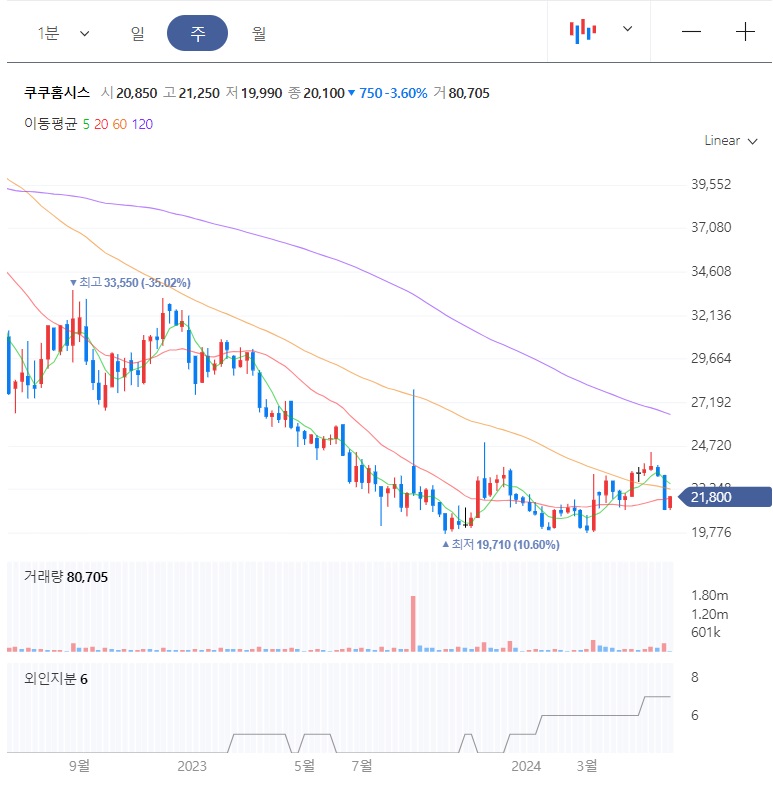Click the 종 20,100 closing price
The height and width of the screenshot is (800, 773).
(316, 93)
